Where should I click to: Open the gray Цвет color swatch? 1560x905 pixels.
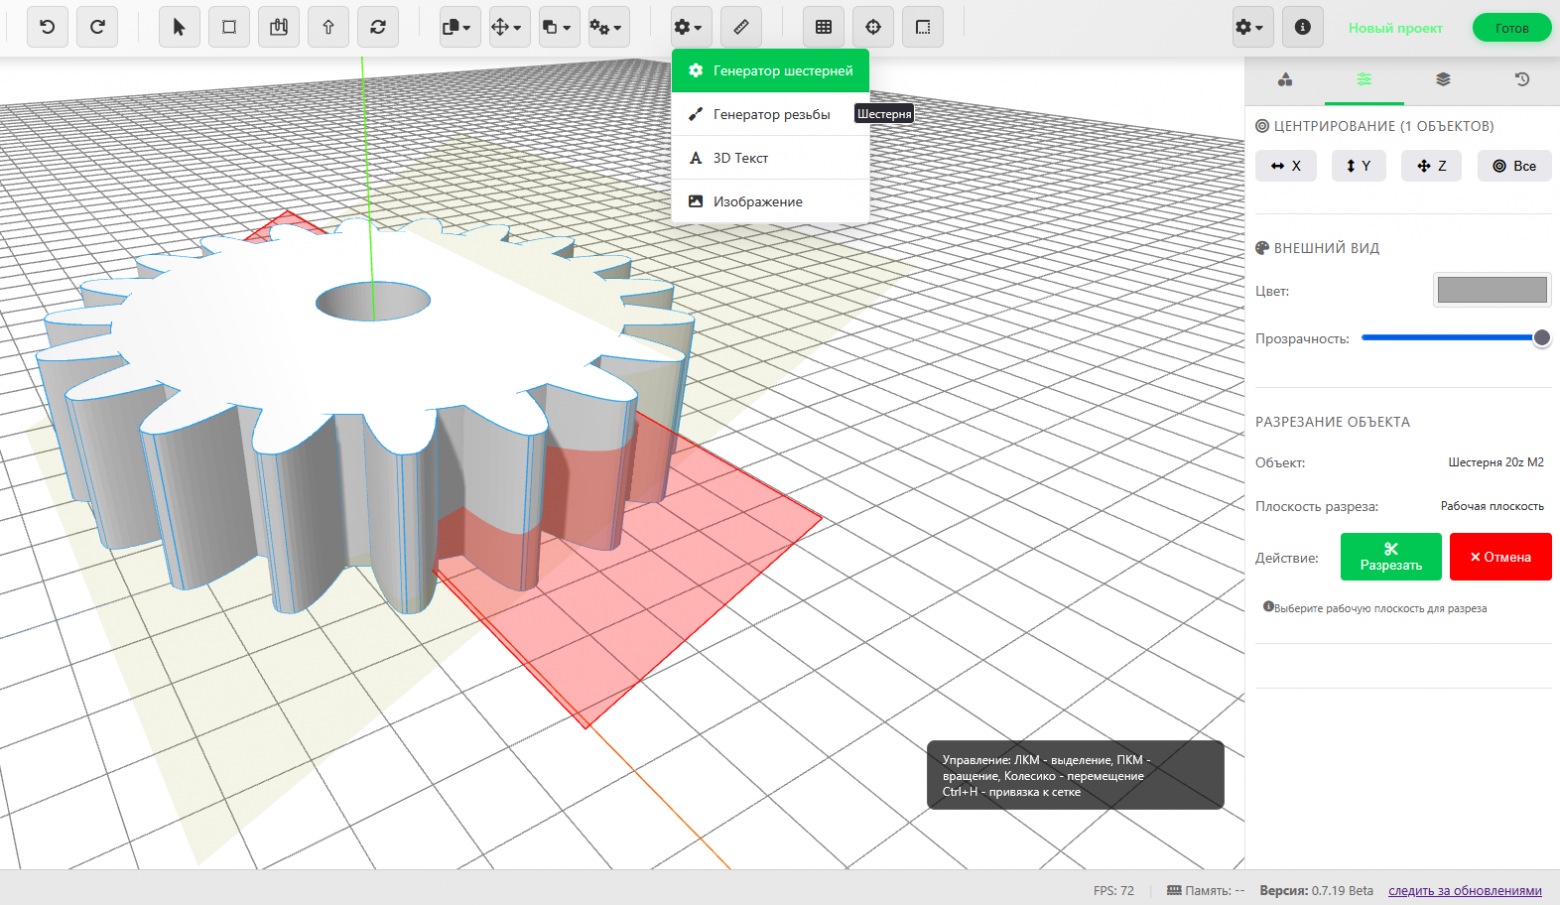pyautogui.click(x=1491, y=290)
